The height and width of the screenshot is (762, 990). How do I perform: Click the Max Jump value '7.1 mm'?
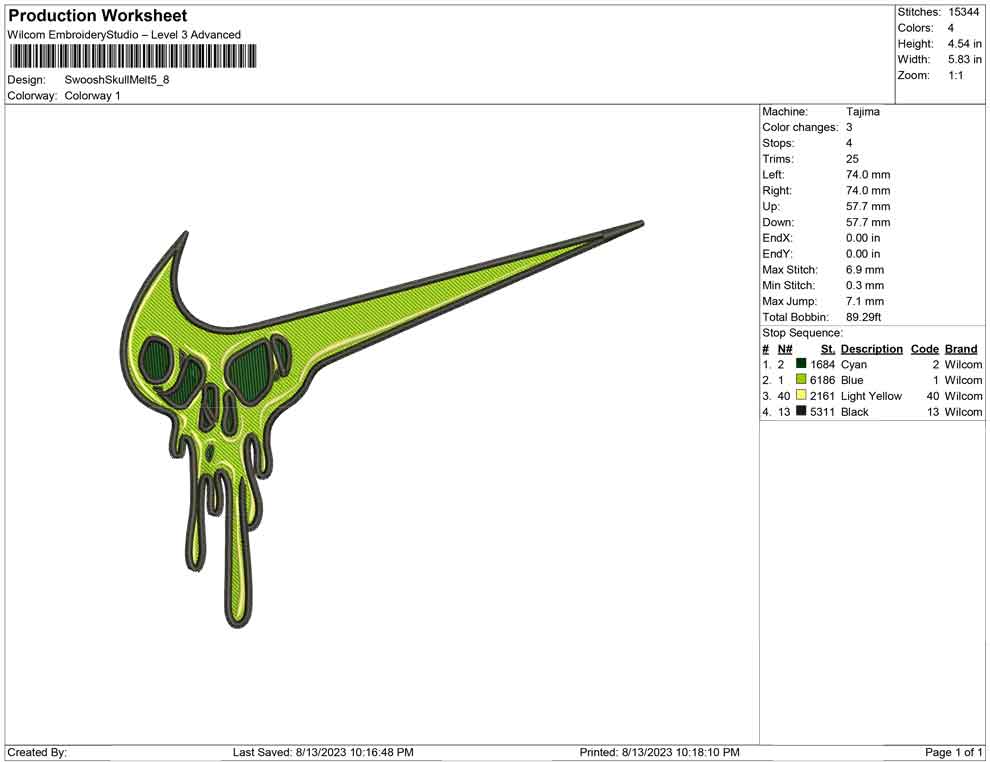click(865, 301)
